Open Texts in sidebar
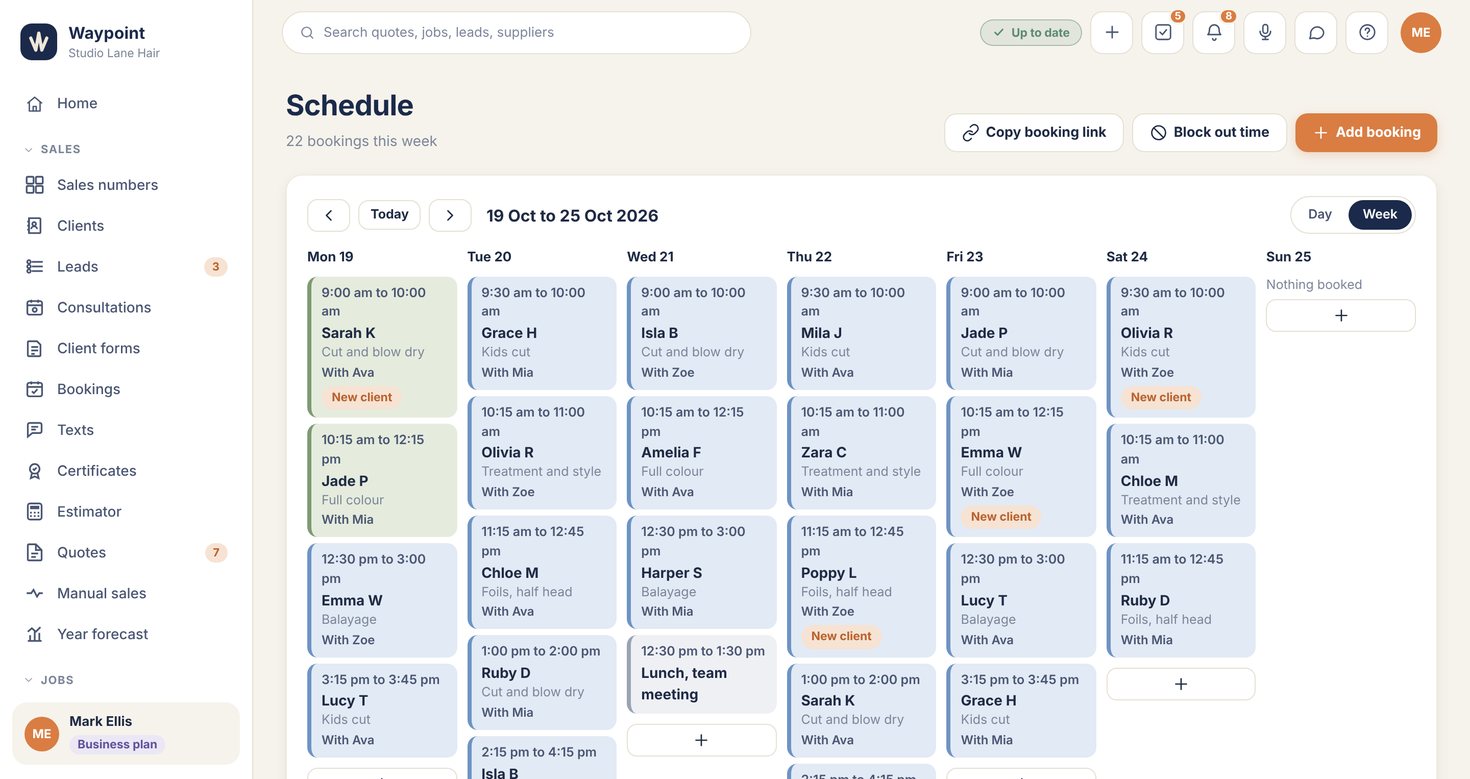 coord(126,430)
